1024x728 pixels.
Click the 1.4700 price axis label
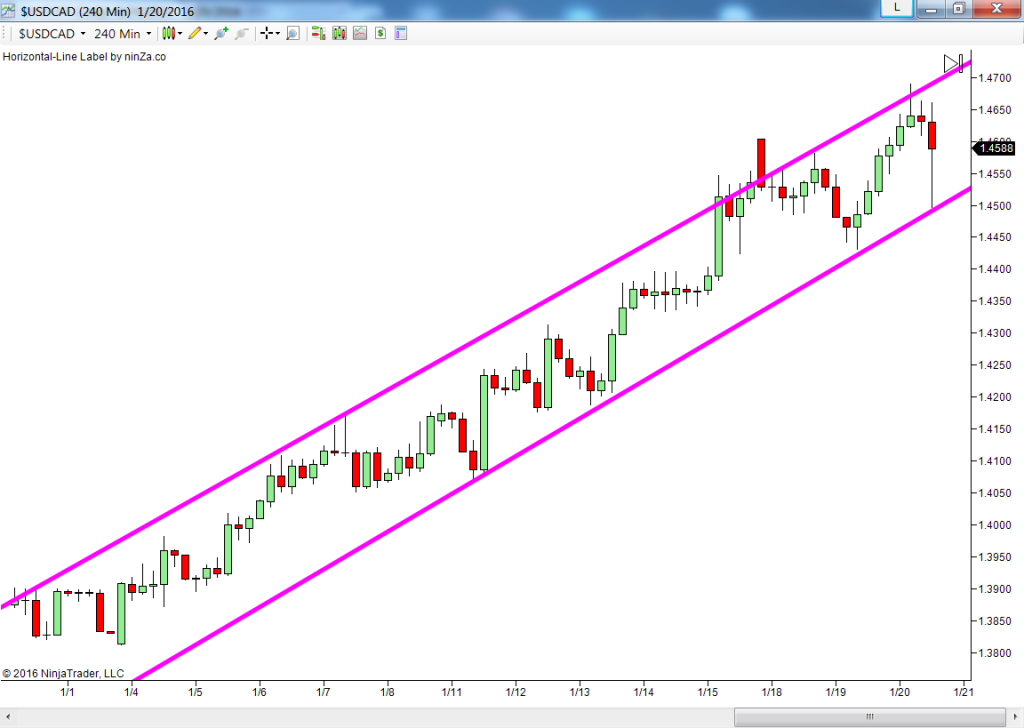click(x=997, y=78)
